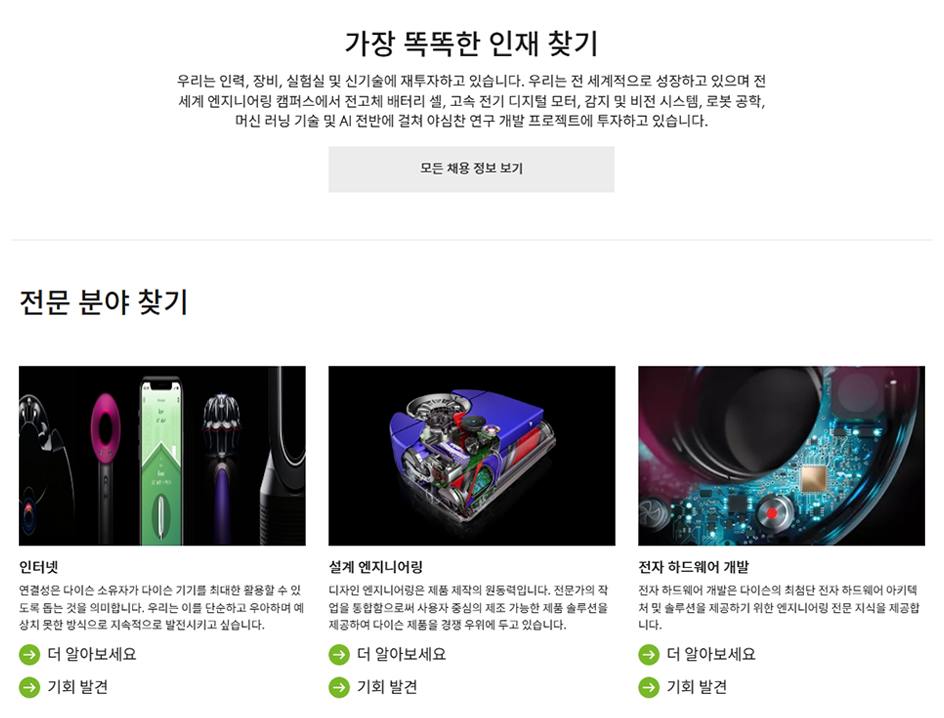Click green arrow beside 설계 엔지니어링 기회 발견

(x=339, y=687)
